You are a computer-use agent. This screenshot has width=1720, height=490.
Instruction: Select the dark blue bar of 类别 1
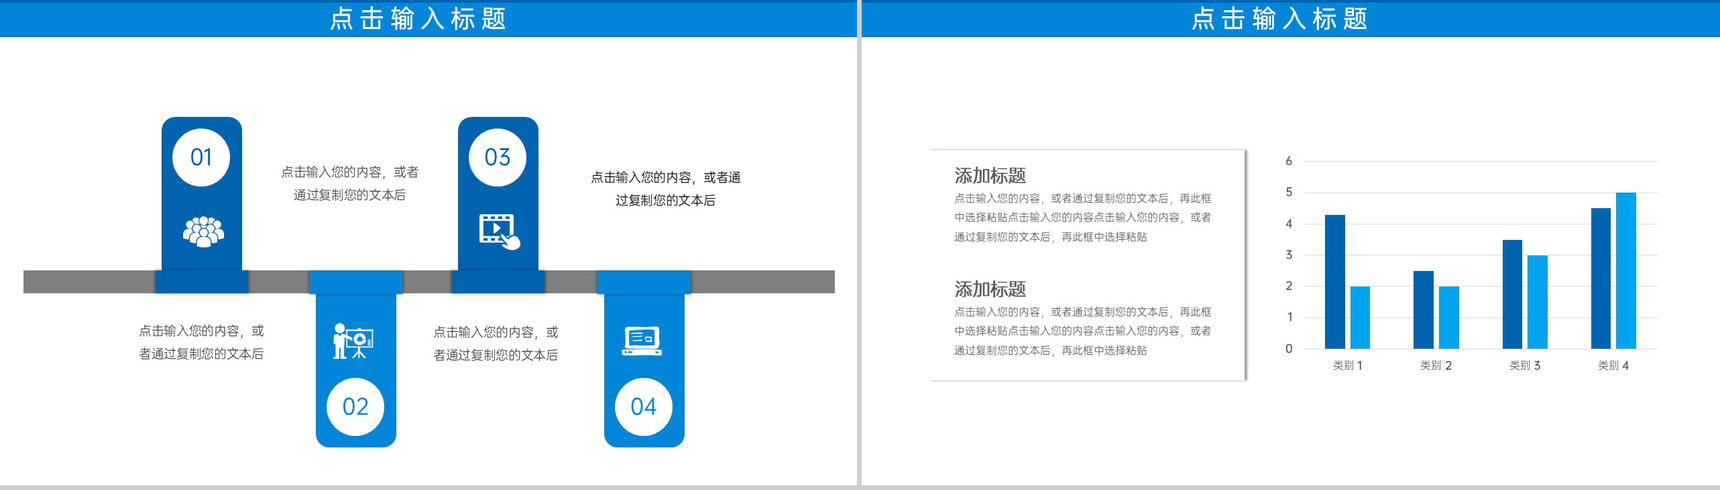point(1335,282)
